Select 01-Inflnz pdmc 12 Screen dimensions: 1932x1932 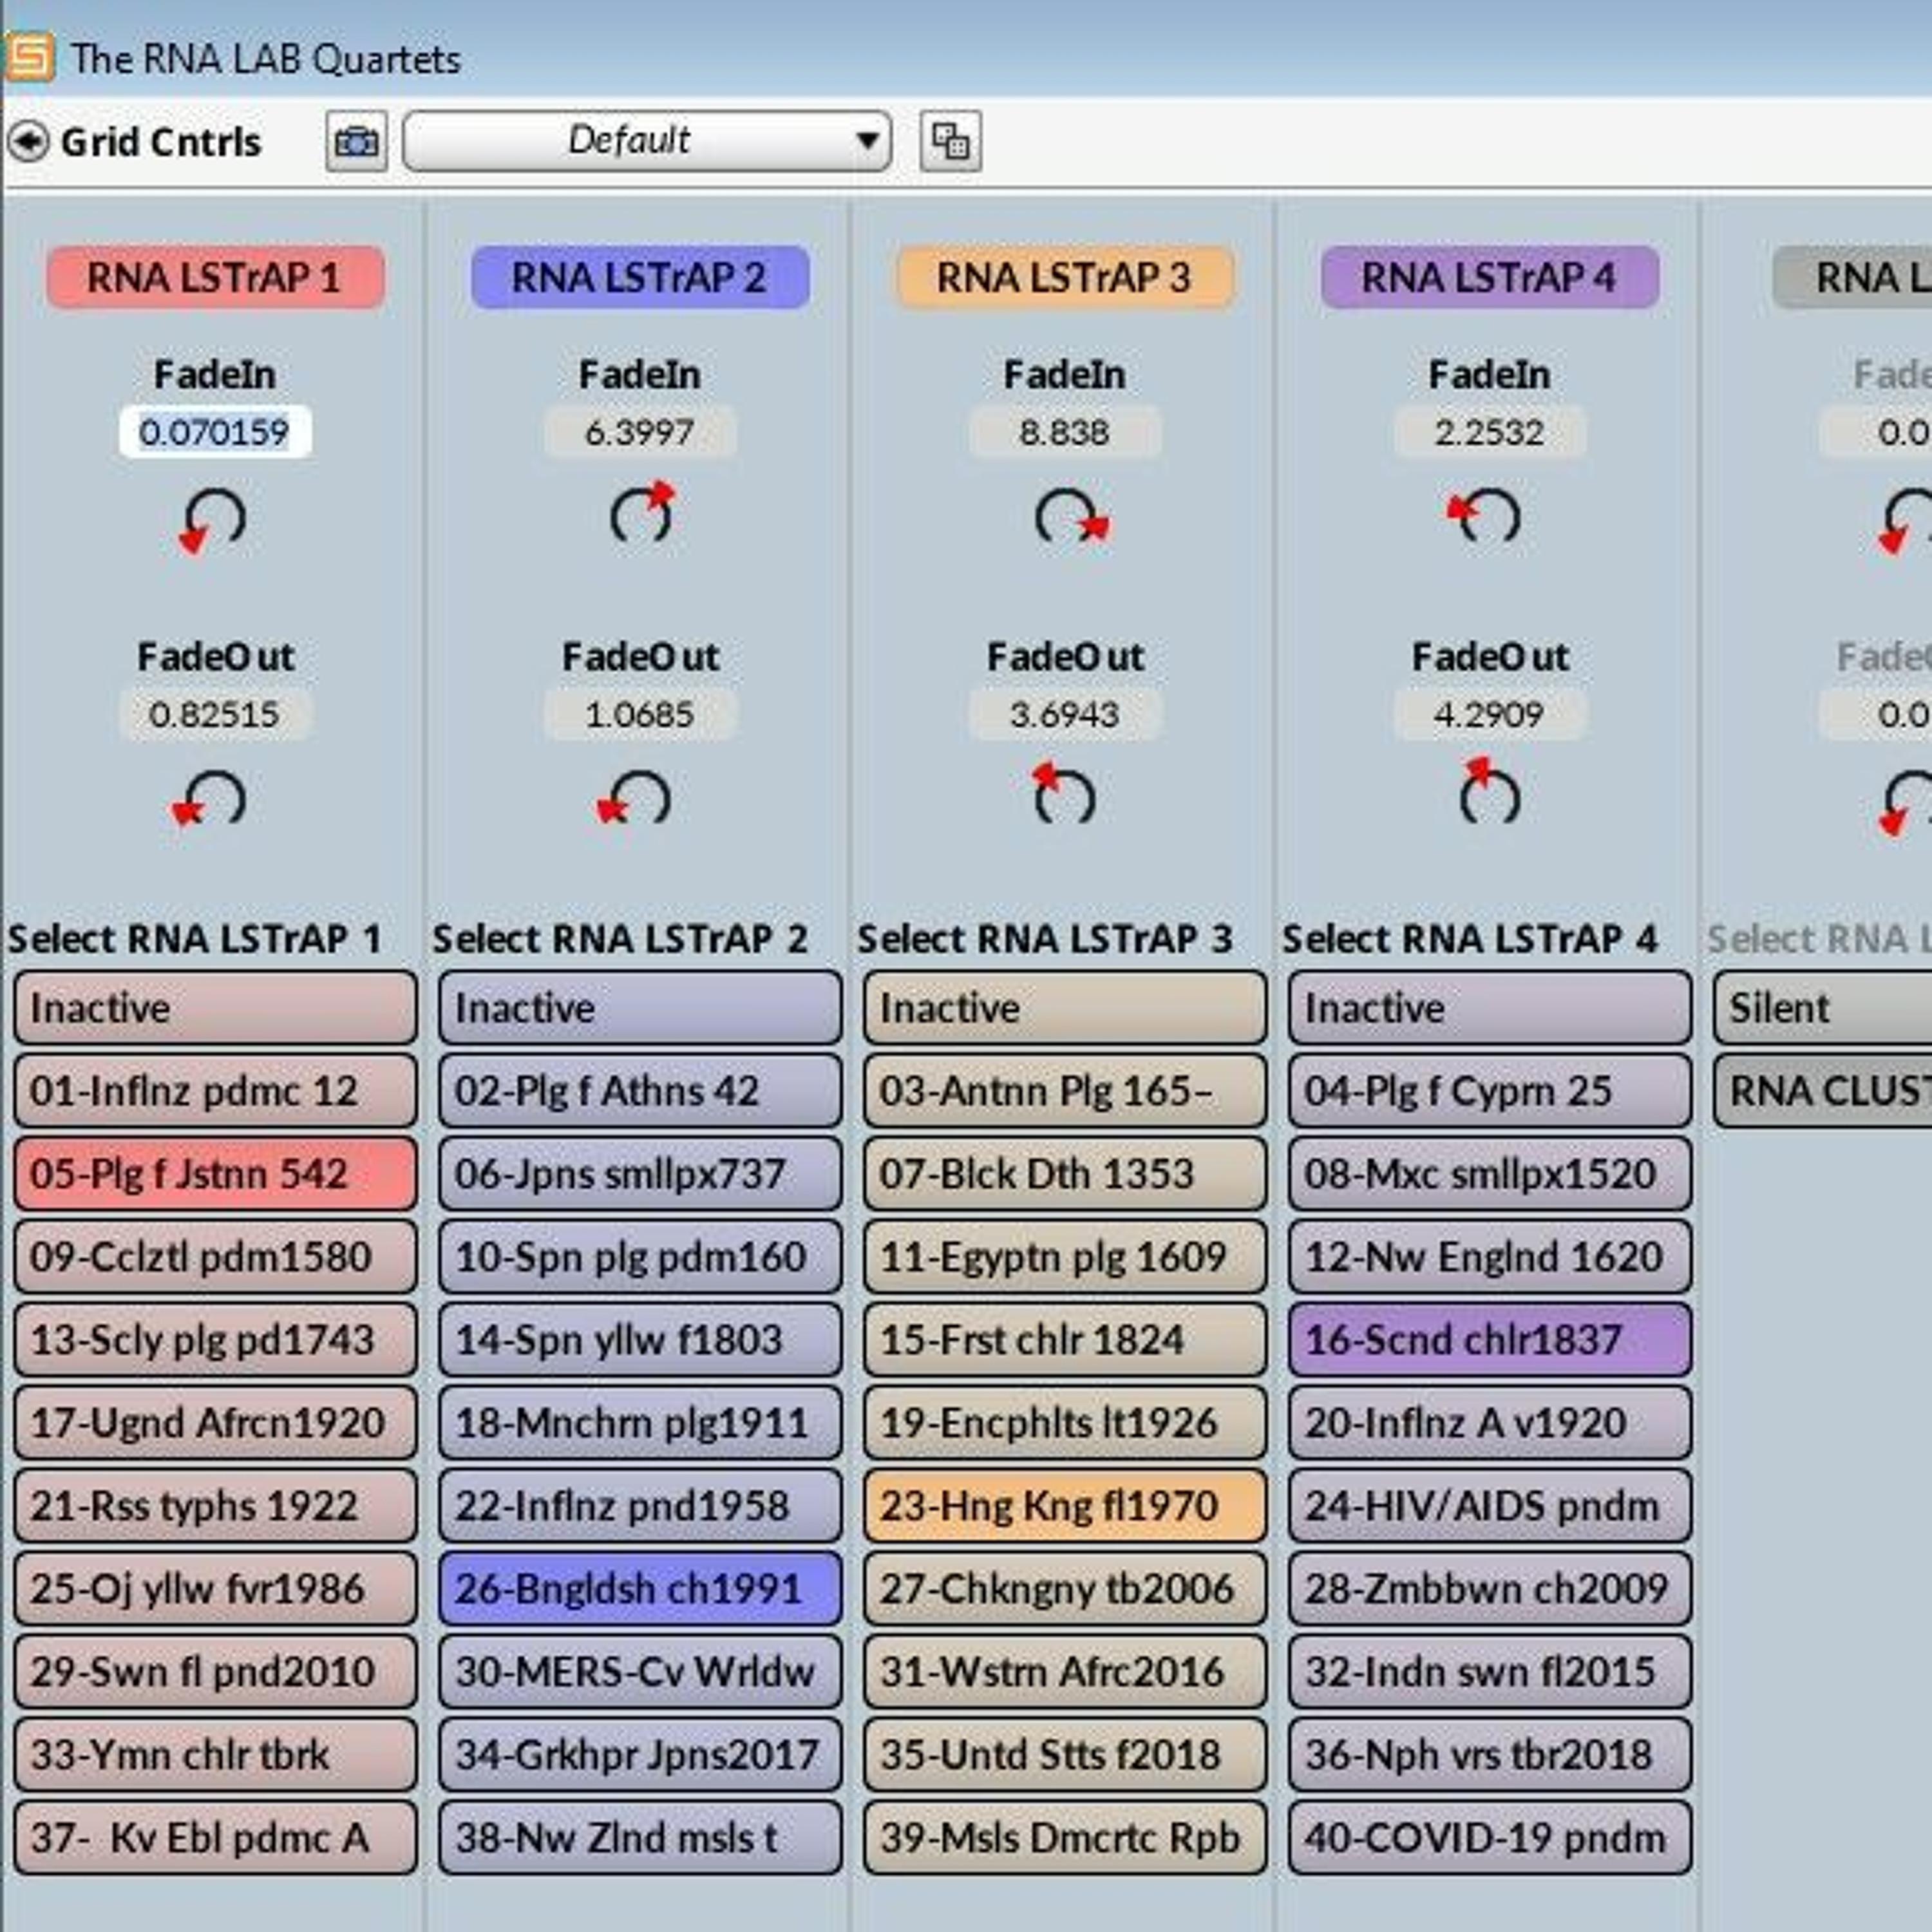pos(215,1090)
